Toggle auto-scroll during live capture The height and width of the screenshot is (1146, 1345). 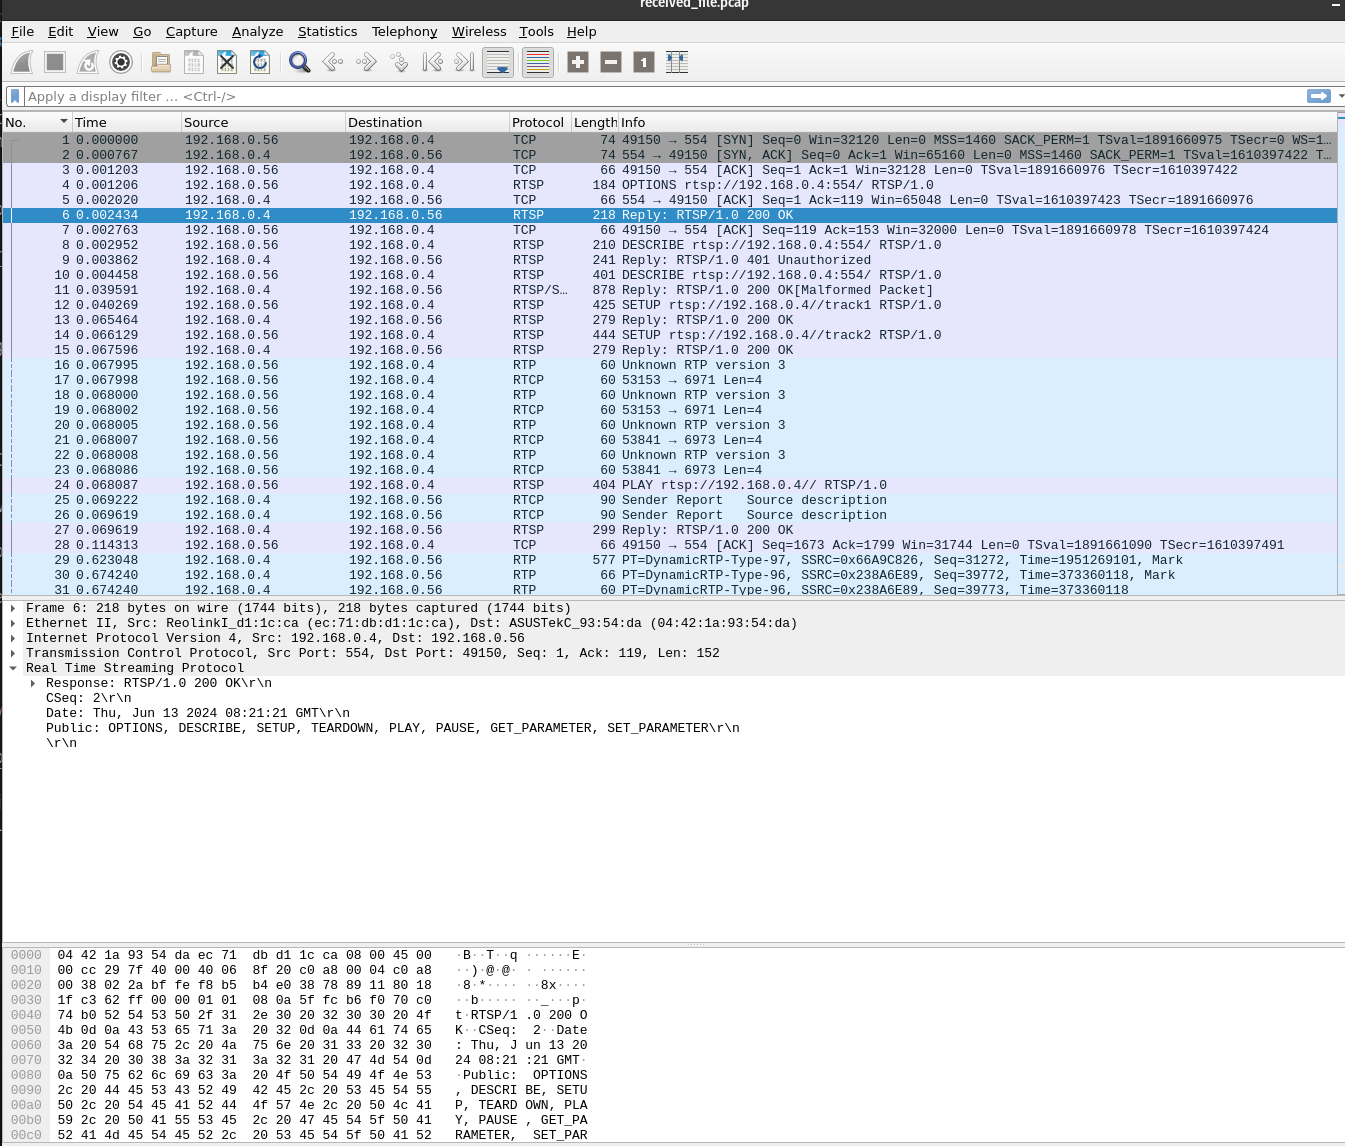(498, 62)
